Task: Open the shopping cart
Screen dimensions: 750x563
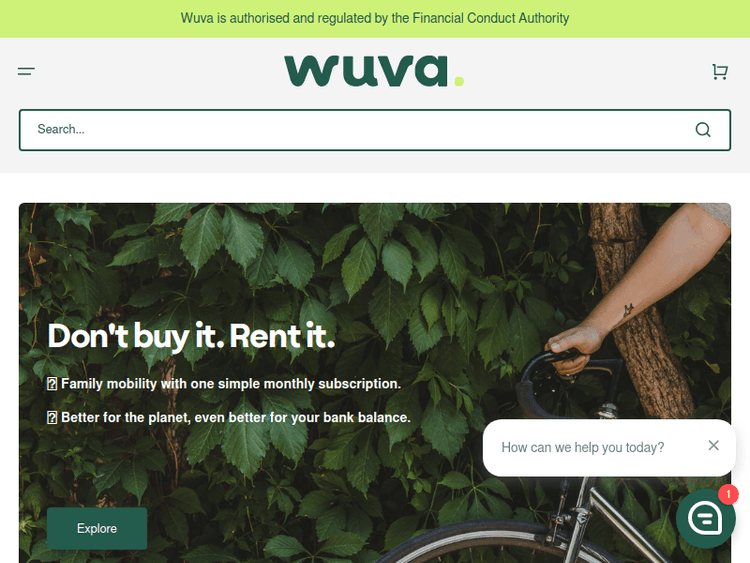Action: (x=720, y=72)
